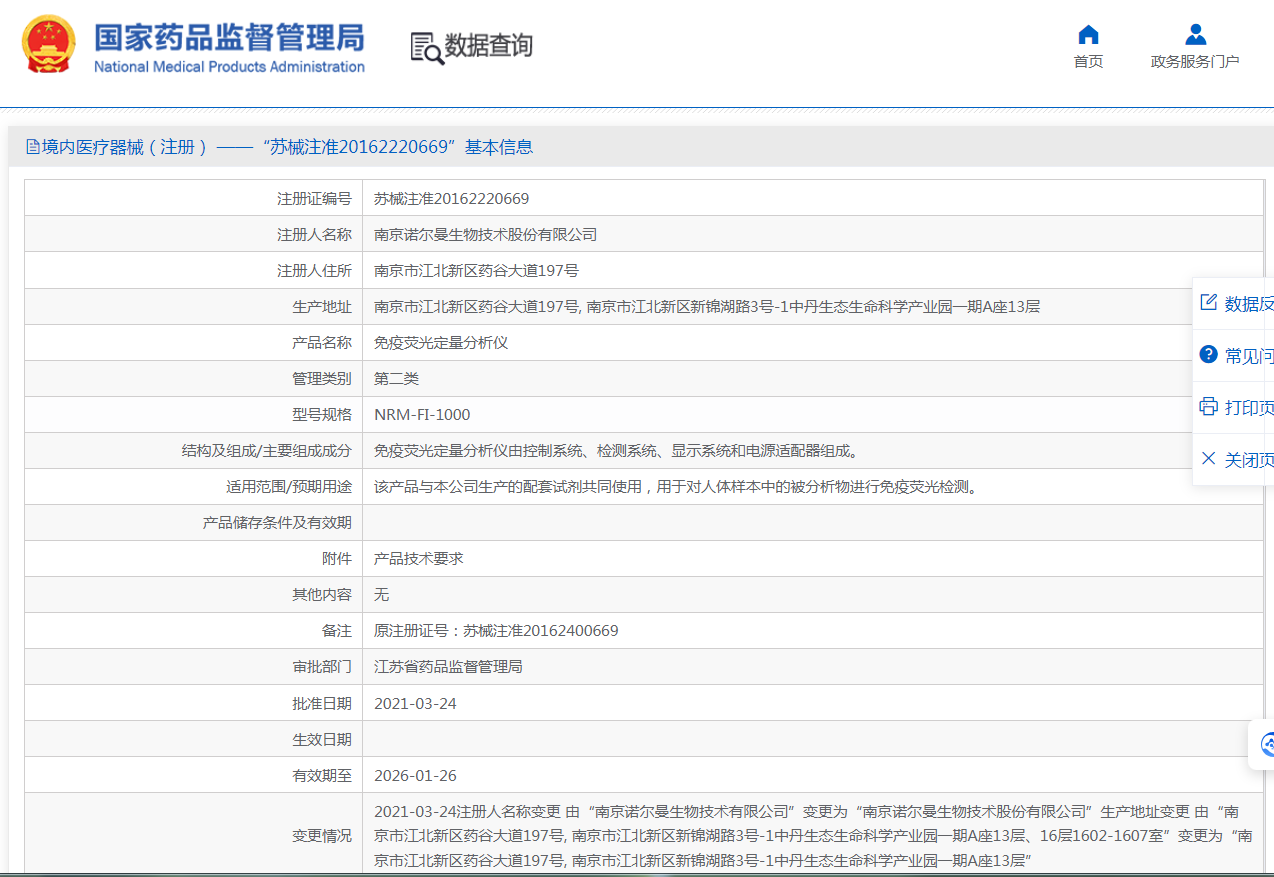Click the 批准日期 label
This screenshot has height=877, width=1274.
pos(322,704)
